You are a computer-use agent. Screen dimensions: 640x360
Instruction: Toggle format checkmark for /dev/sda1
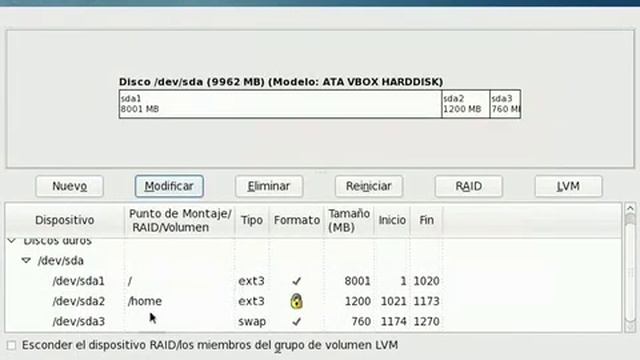[x=296, y=281]
